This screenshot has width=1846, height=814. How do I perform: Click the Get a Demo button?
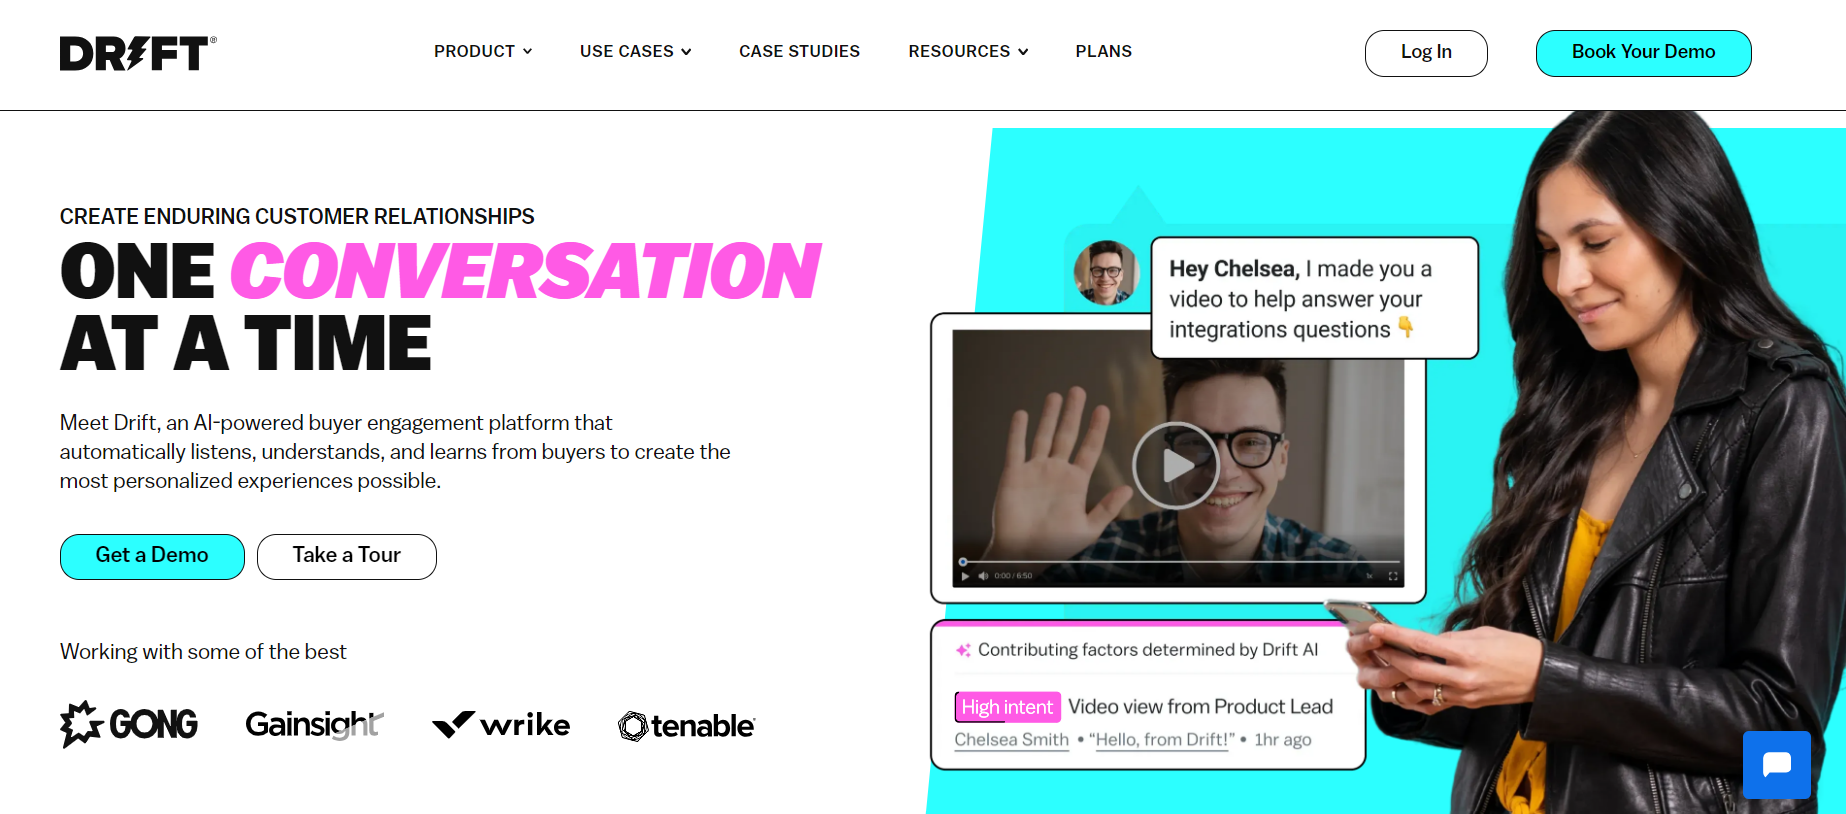[152, 556]
